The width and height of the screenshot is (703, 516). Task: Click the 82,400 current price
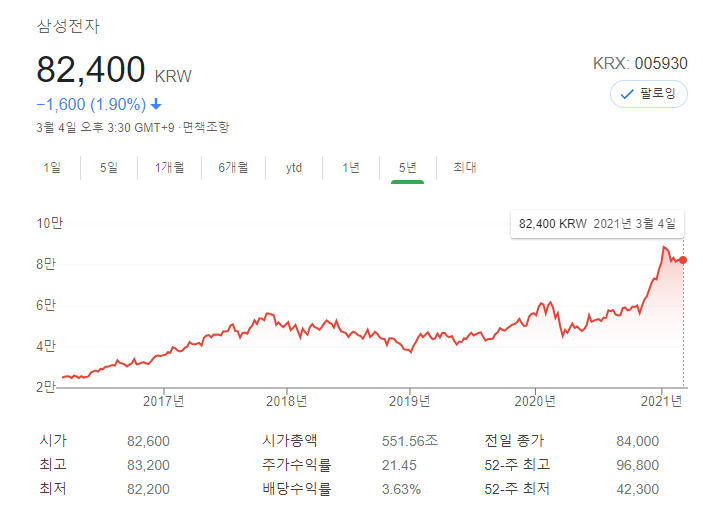pos(91,69)
